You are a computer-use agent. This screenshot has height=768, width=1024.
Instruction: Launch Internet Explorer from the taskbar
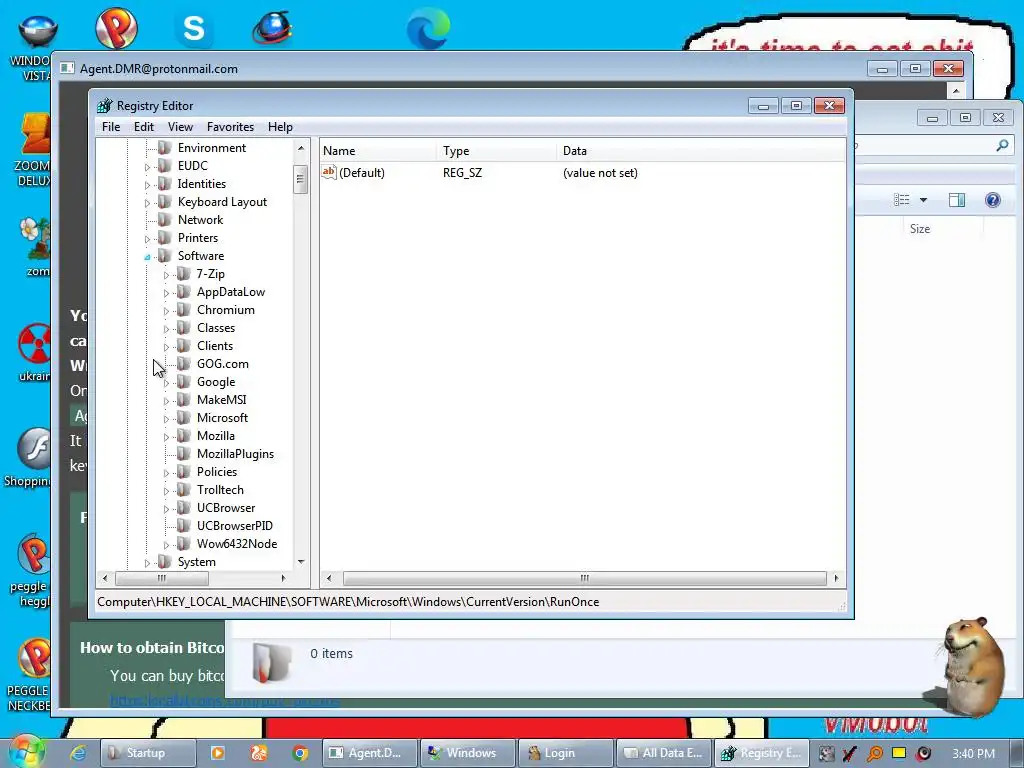click(x=78, y=753)
